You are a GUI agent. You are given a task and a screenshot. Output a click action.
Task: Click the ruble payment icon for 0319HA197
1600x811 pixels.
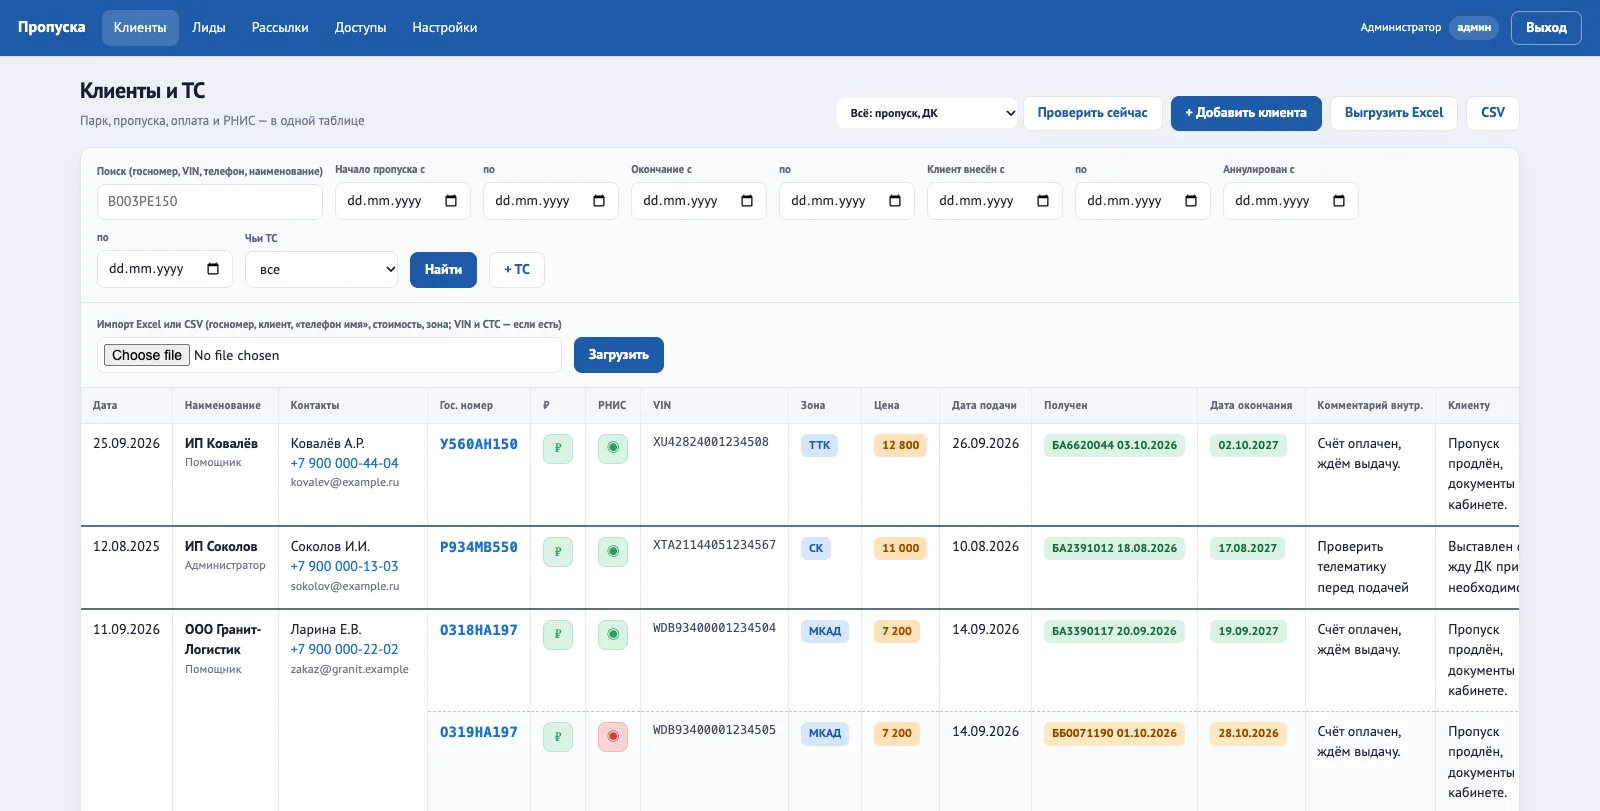coord(558,736)
